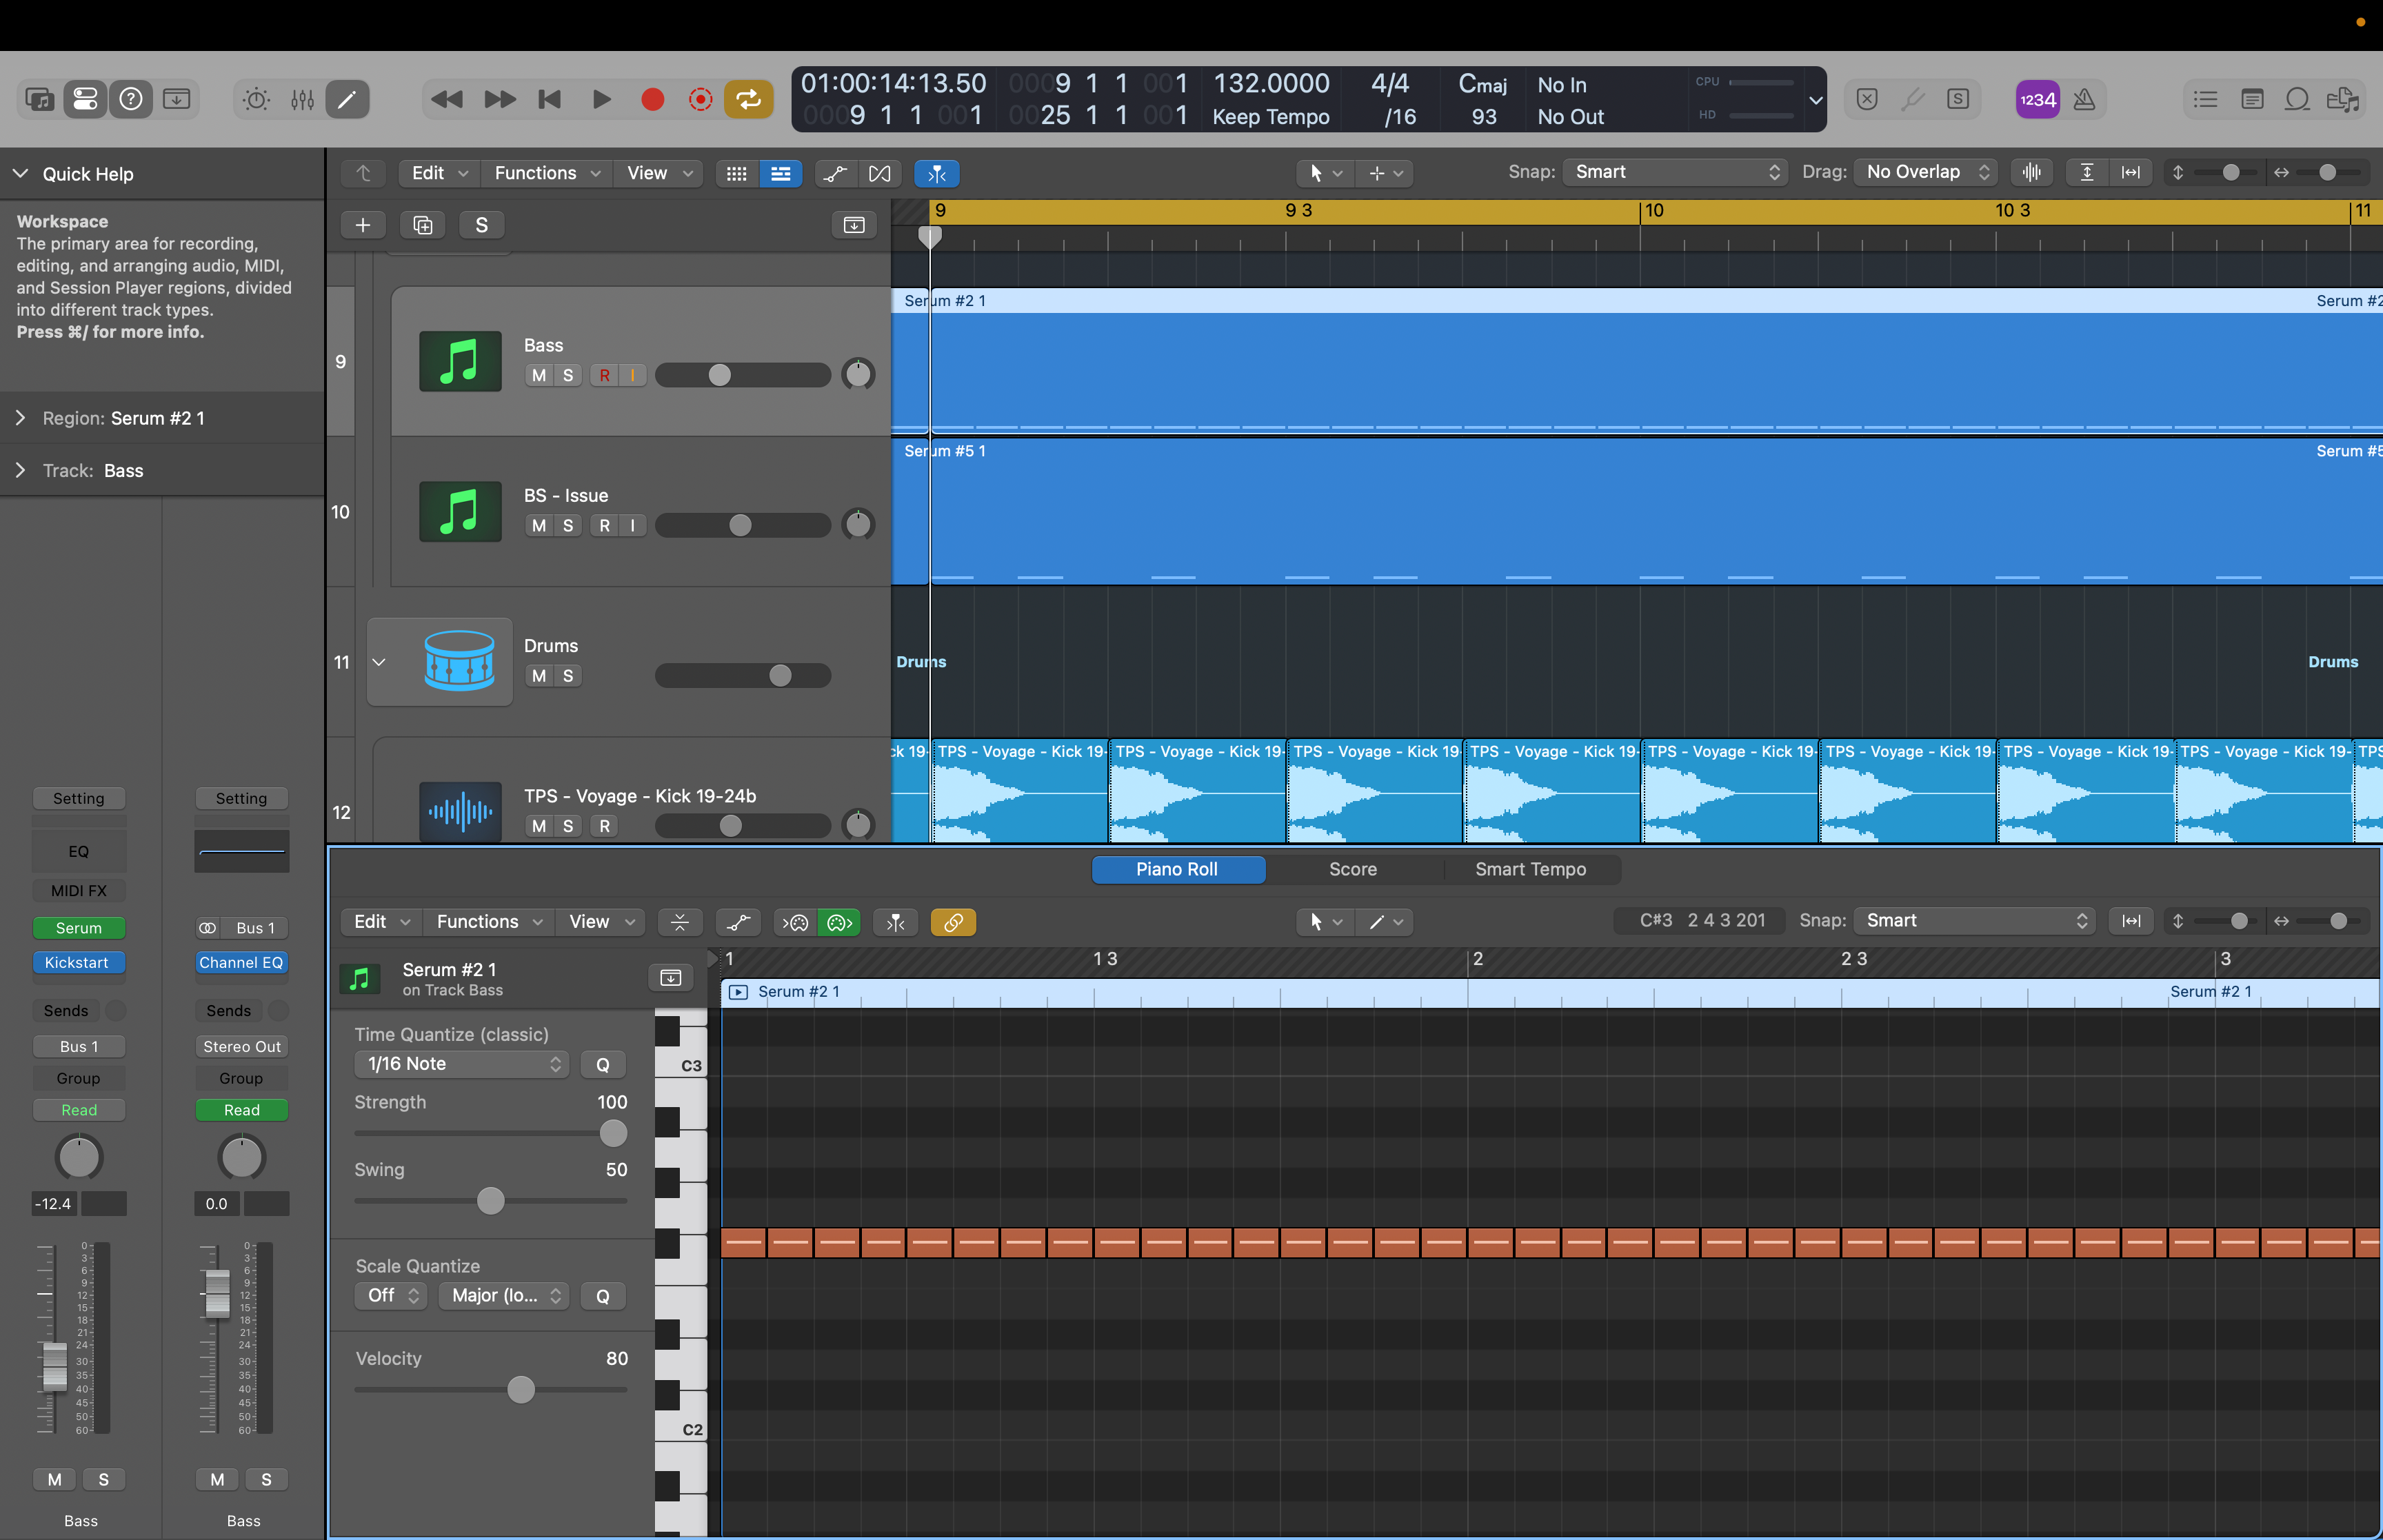
Task: Toggle count-in 1234 button
Action: pos(2036,99)
